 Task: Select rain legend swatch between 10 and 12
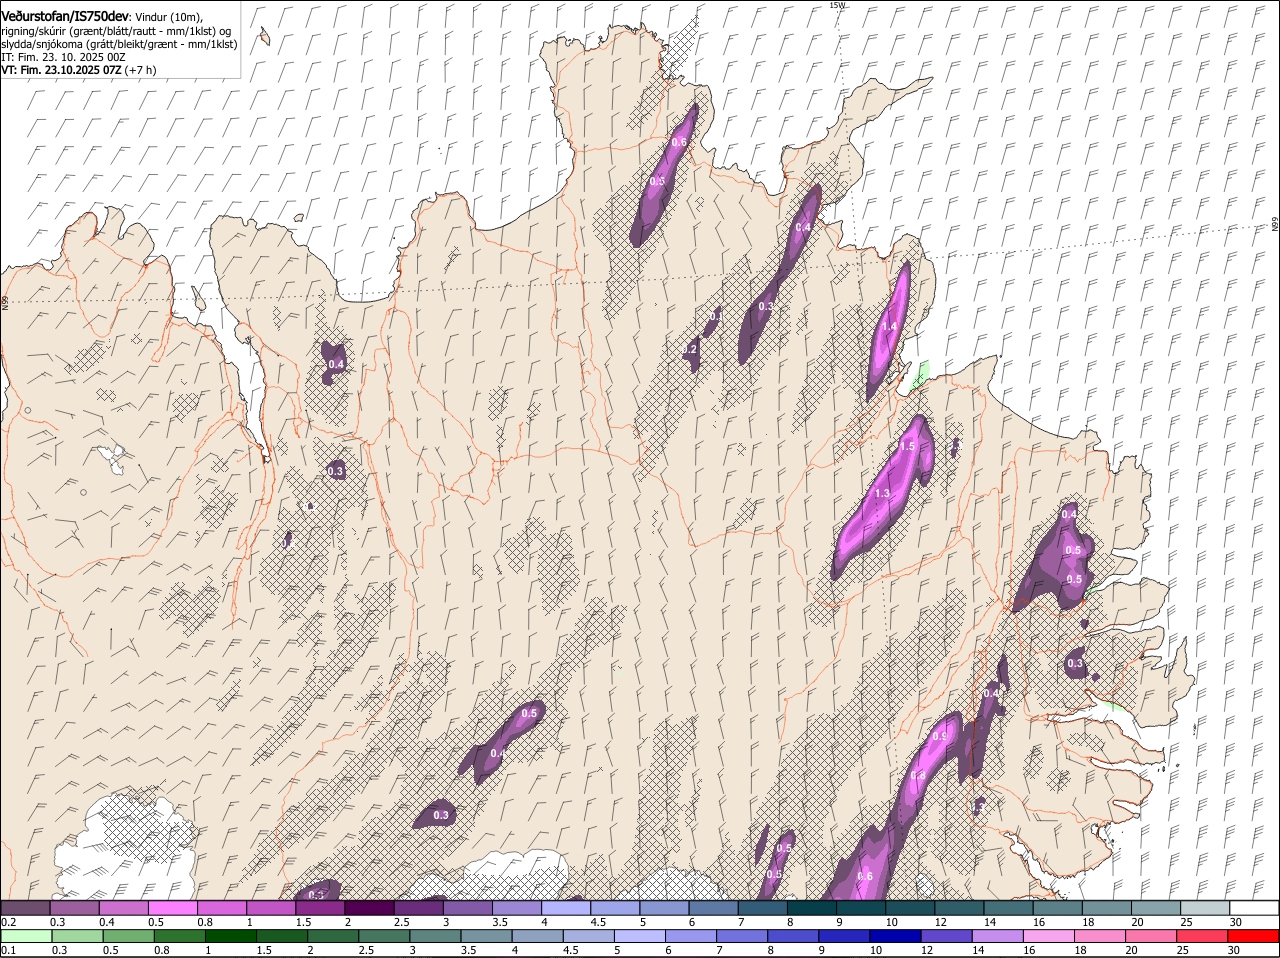point(894,936)
